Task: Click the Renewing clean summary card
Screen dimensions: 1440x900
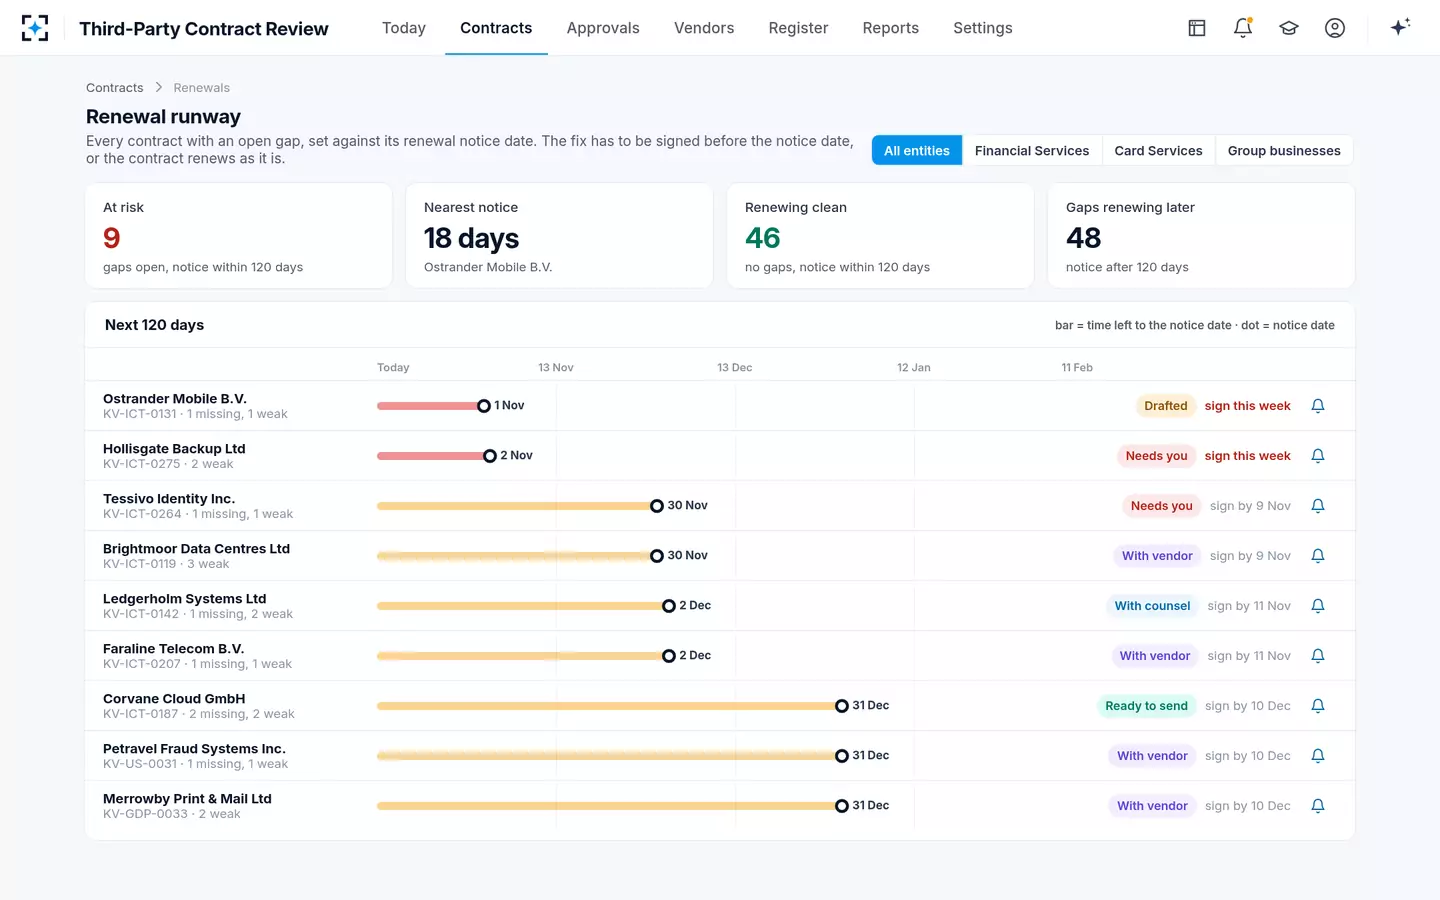Action: (880, 236)
